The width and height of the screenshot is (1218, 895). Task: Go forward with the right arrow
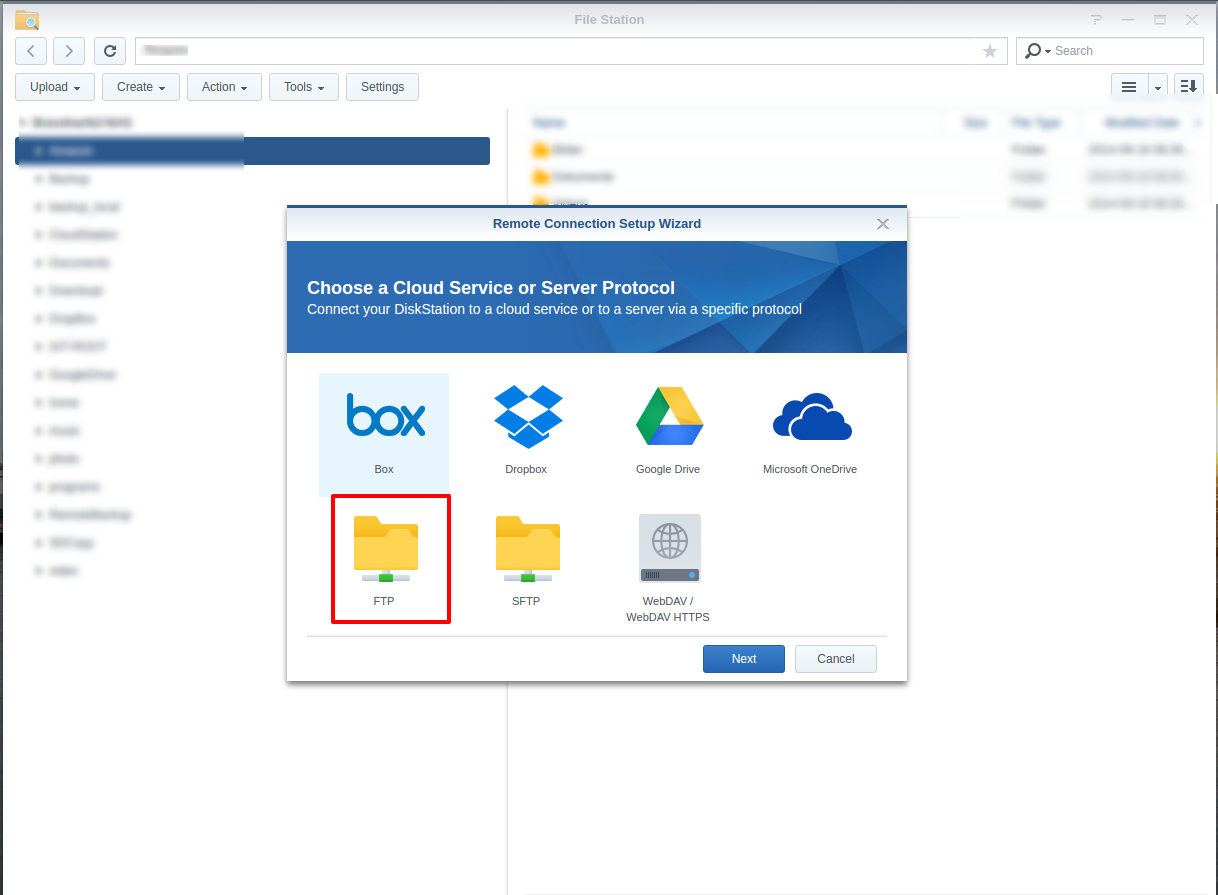[69, 51]
